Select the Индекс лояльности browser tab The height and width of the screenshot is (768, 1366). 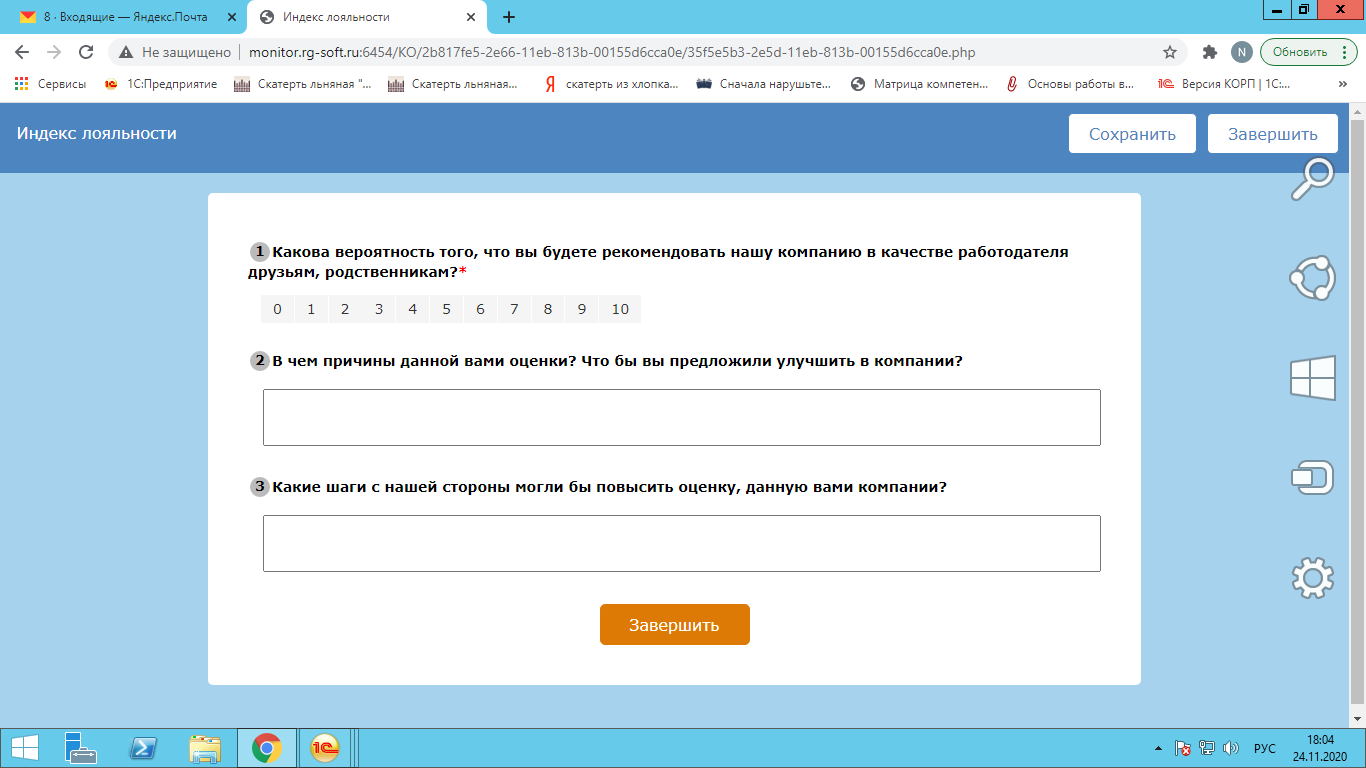(367, 17)
